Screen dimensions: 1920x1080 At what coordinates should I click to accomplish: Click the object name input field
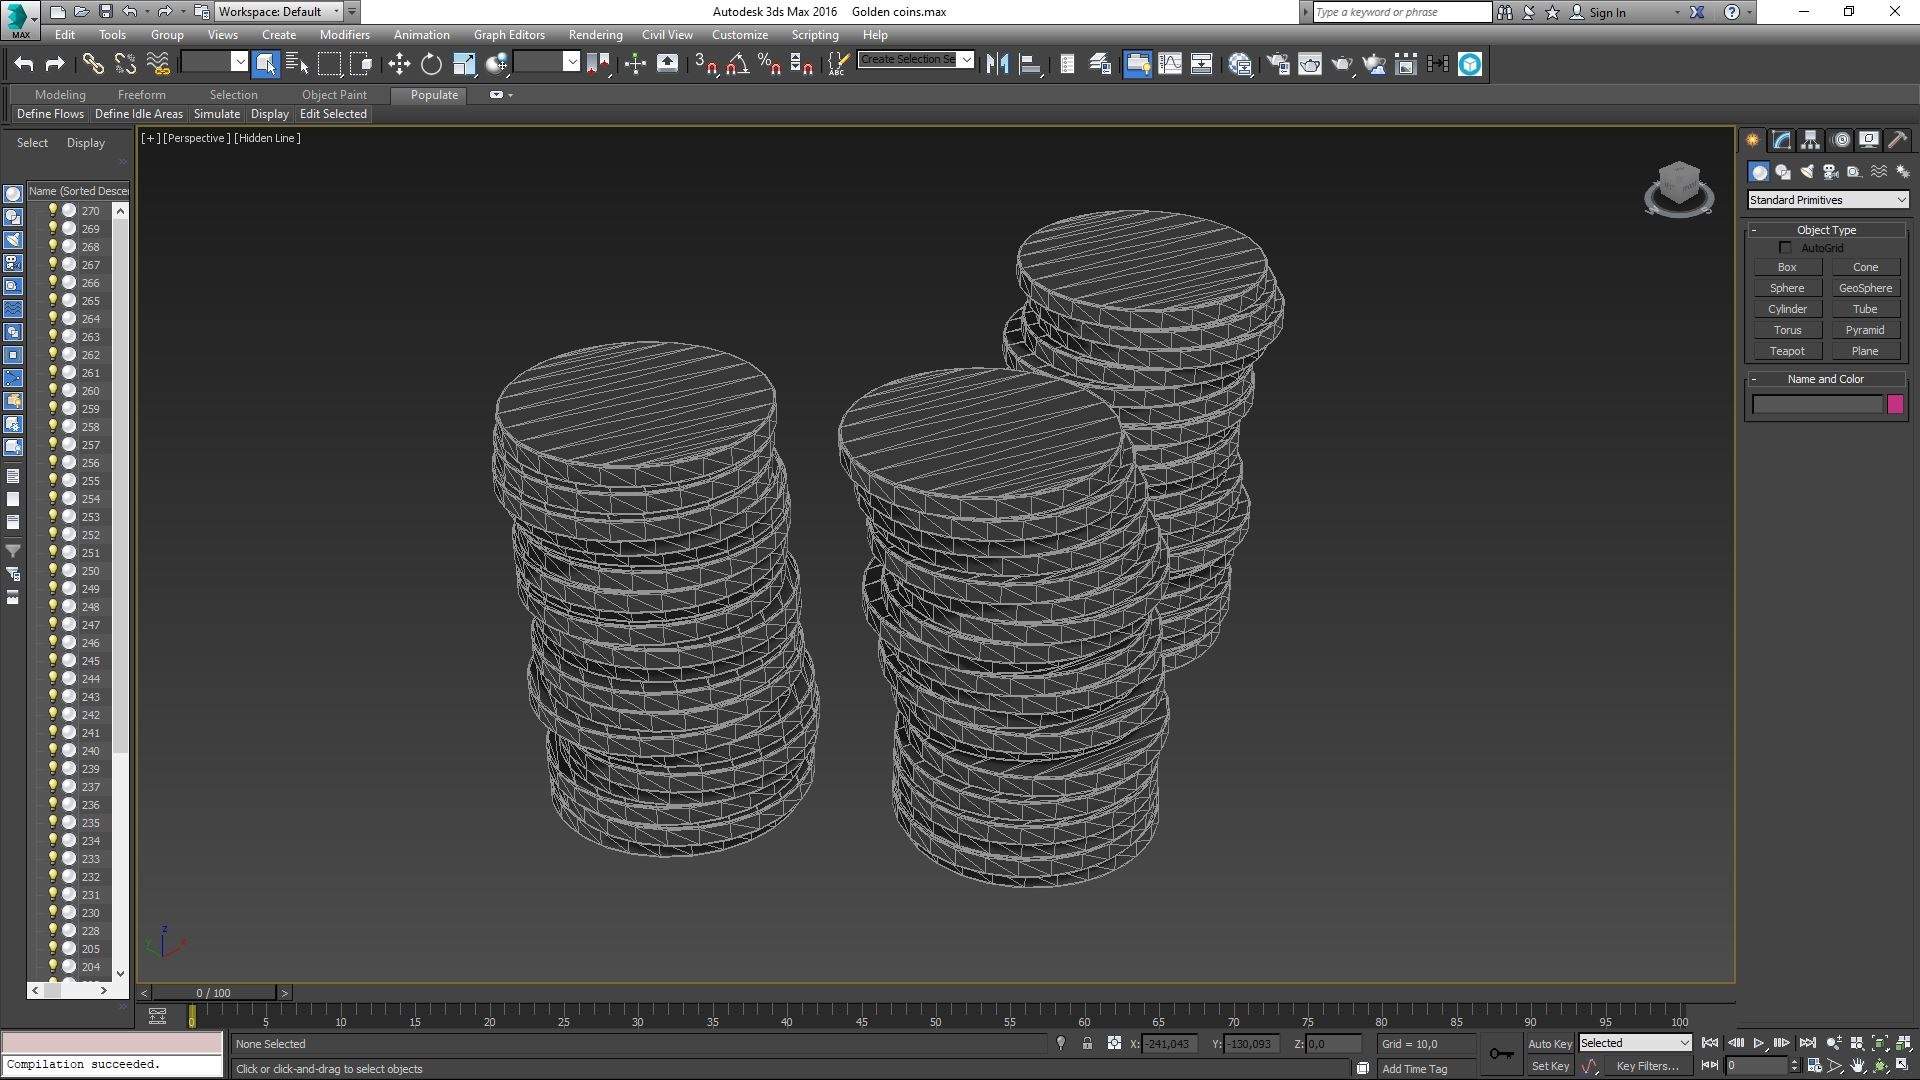click(1817, 404)
